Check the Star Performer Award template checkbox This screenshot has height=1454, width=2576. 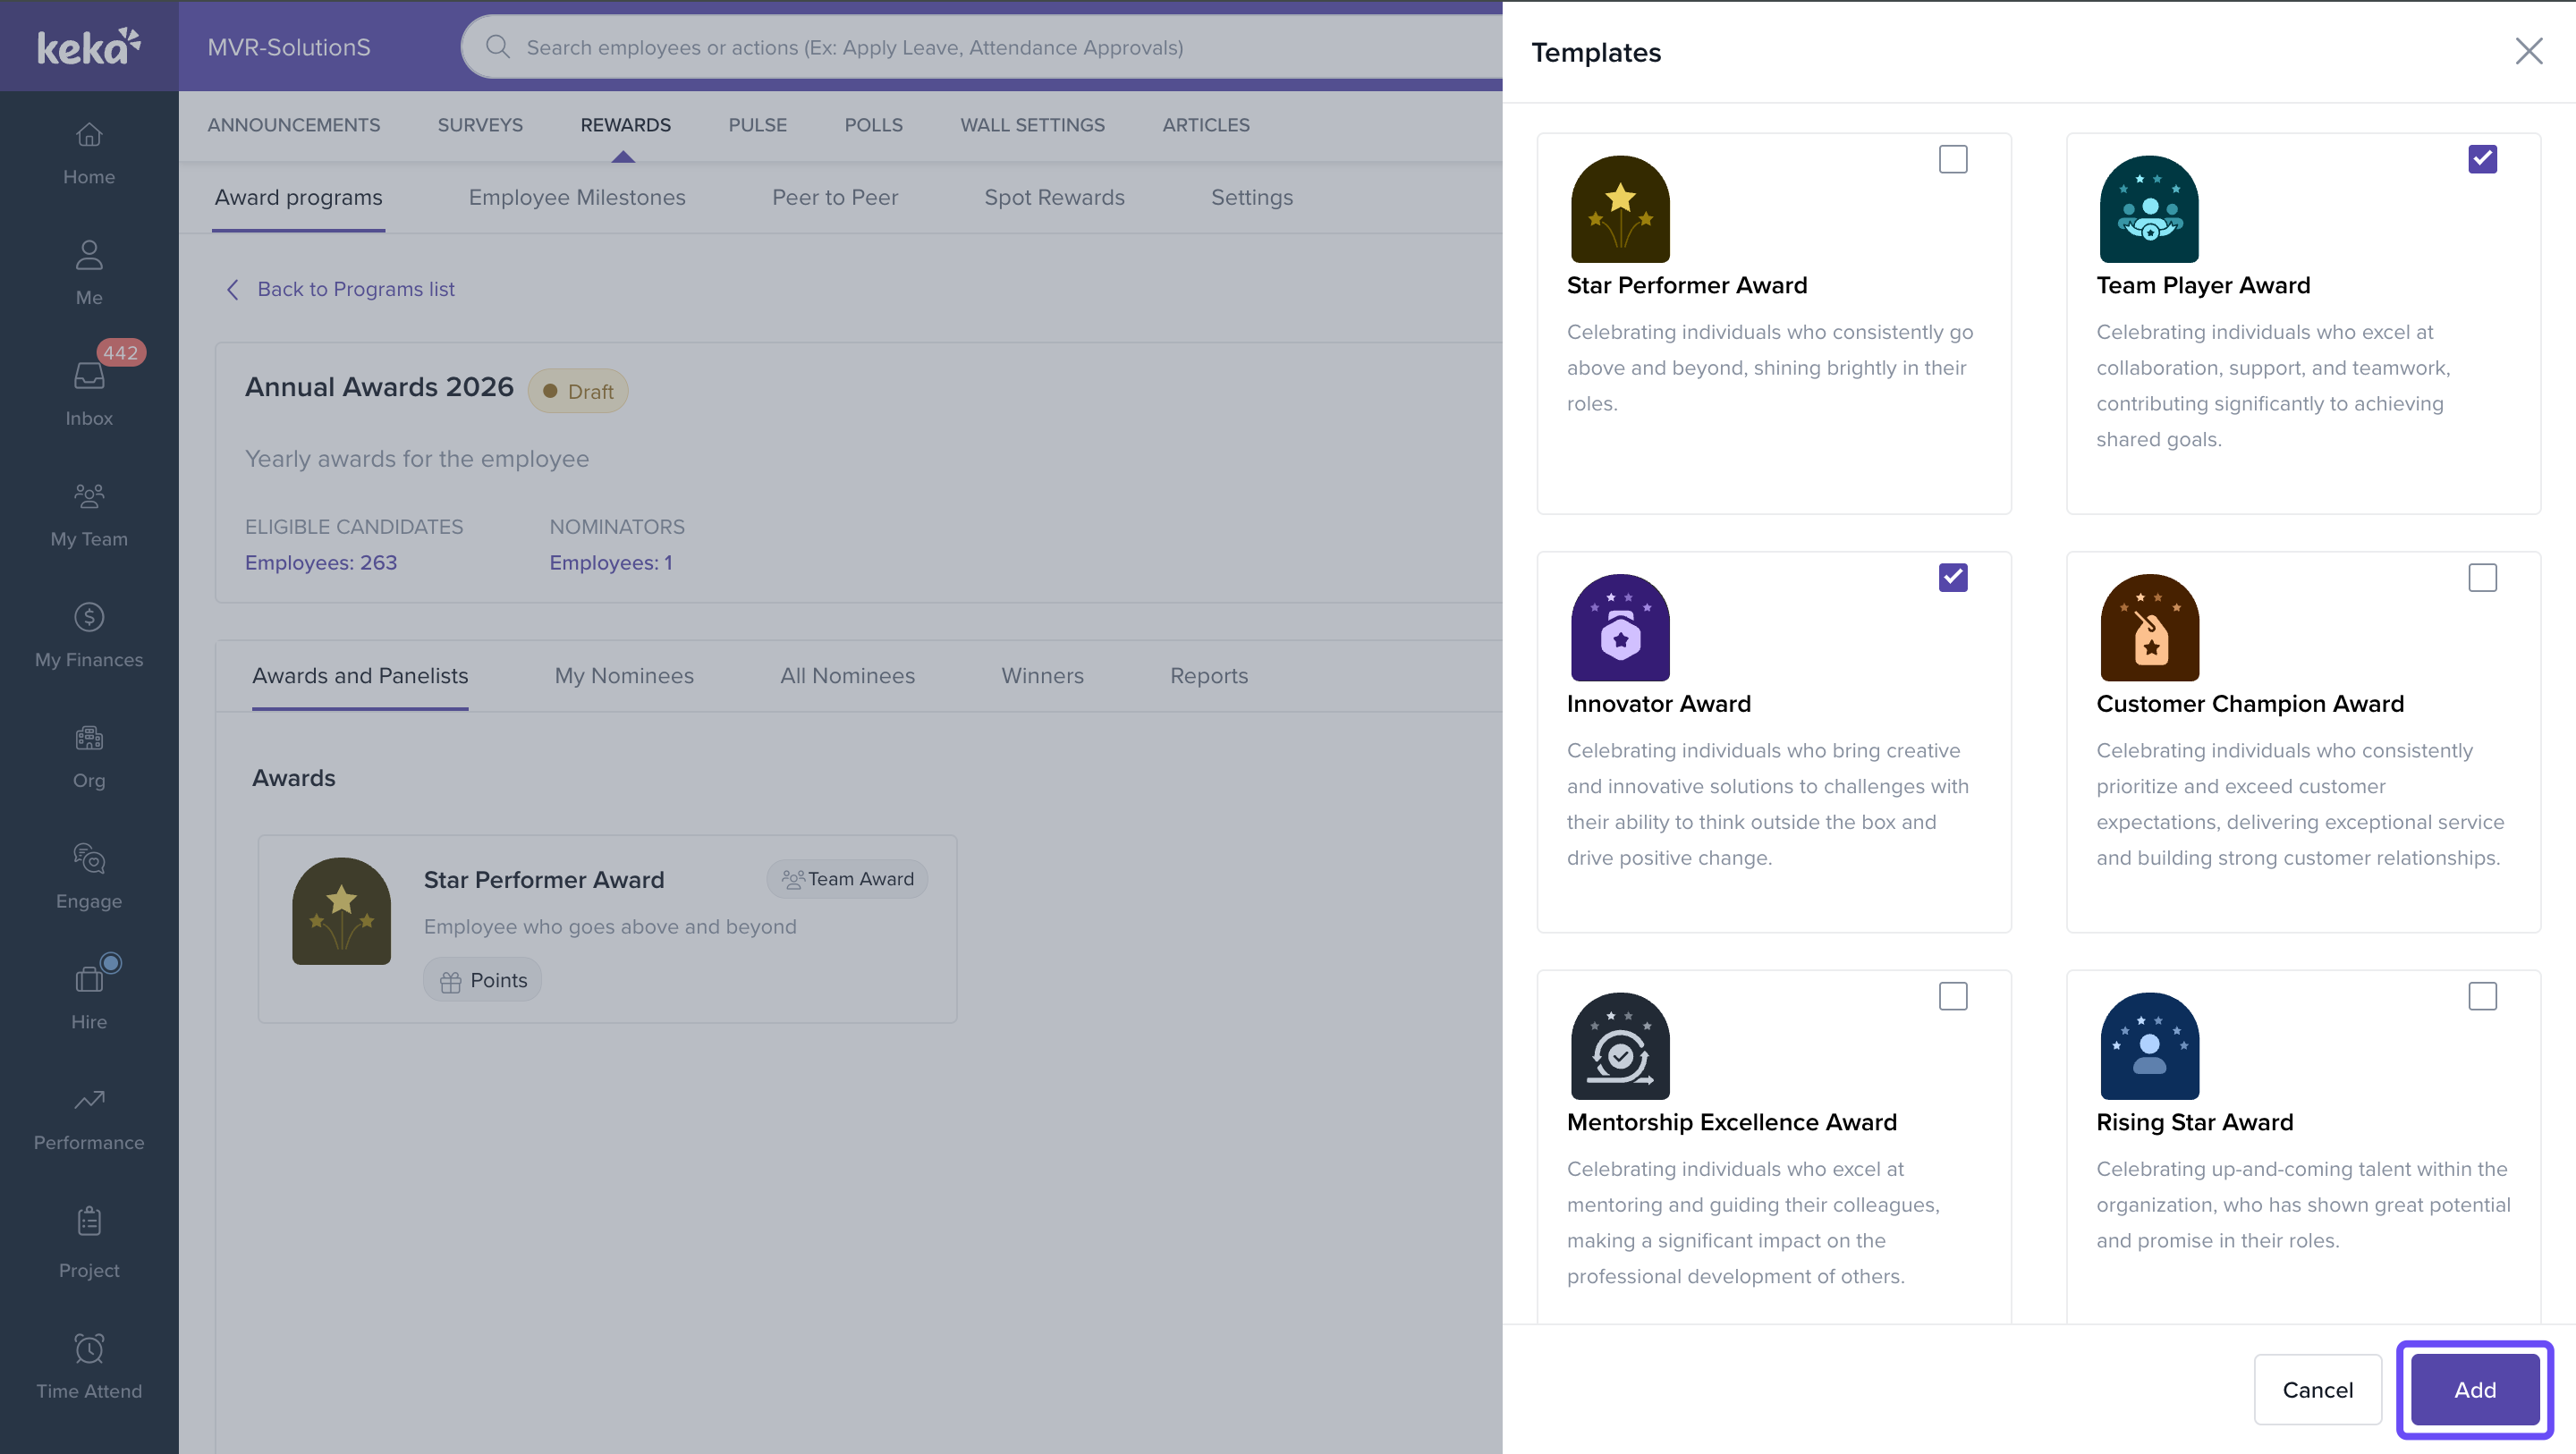(1952, 159)
